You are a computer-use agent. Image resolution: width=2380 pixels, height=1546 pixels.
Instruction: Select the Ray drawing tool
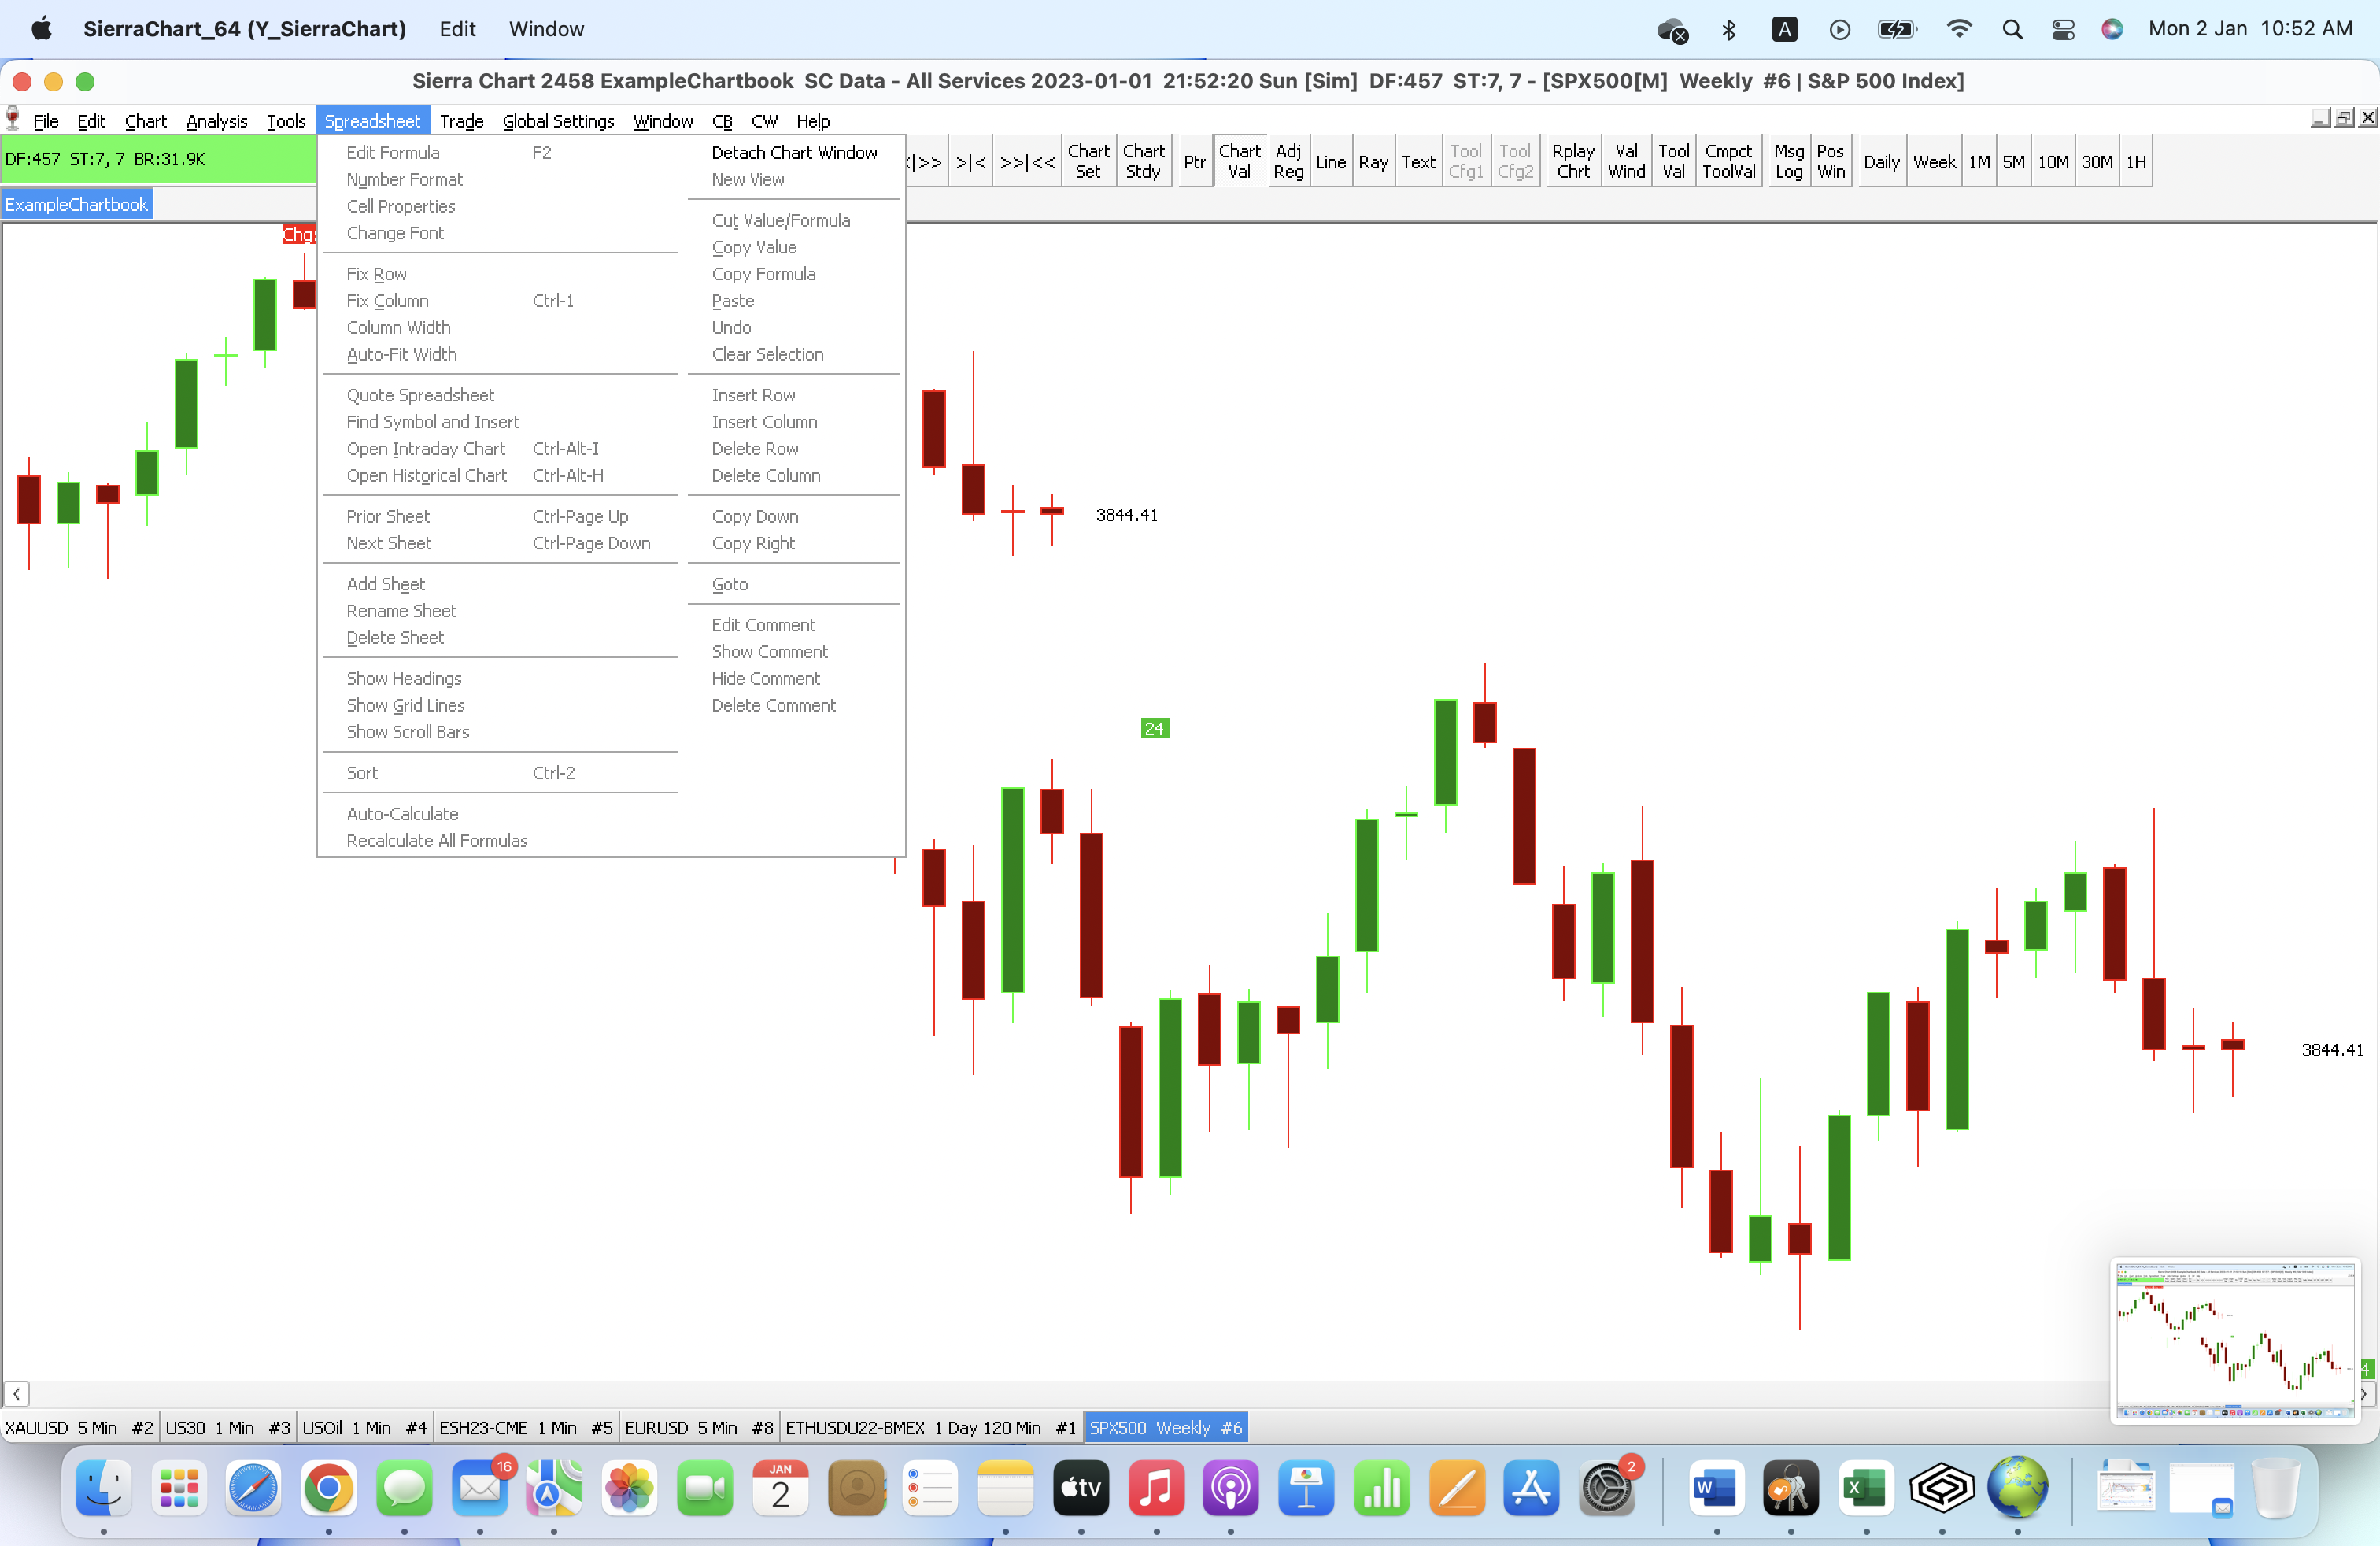(1372, 162)
